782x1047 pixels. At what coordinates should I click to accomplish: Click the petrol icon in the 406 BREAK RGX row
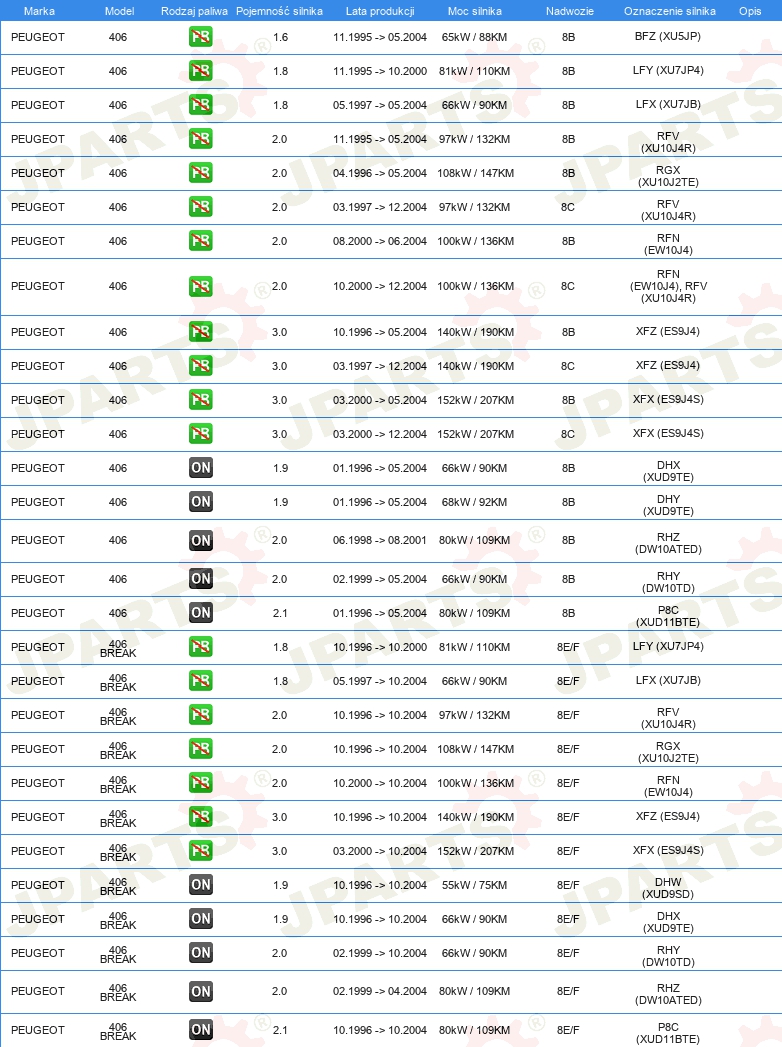200,749
